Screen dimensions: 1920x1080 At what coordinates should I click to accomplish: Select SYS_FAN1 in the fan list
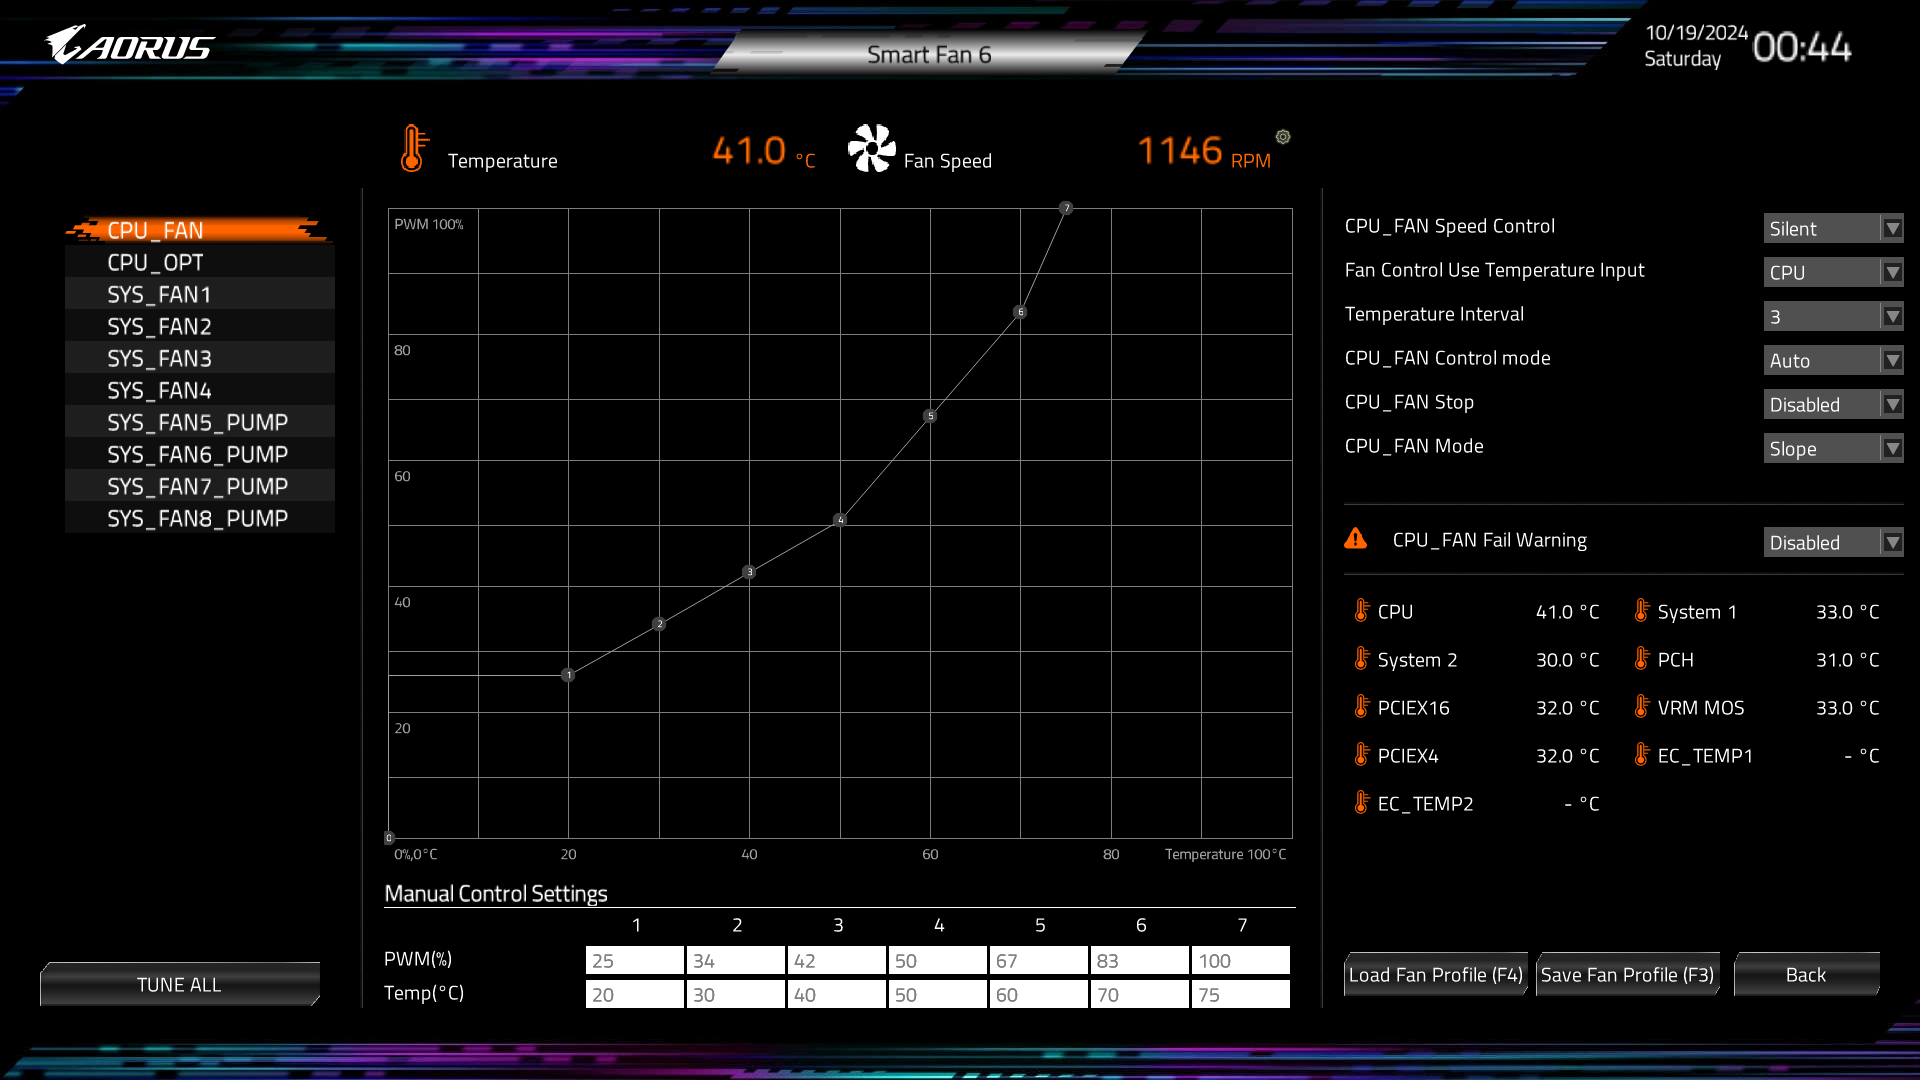tap(160, 295)
